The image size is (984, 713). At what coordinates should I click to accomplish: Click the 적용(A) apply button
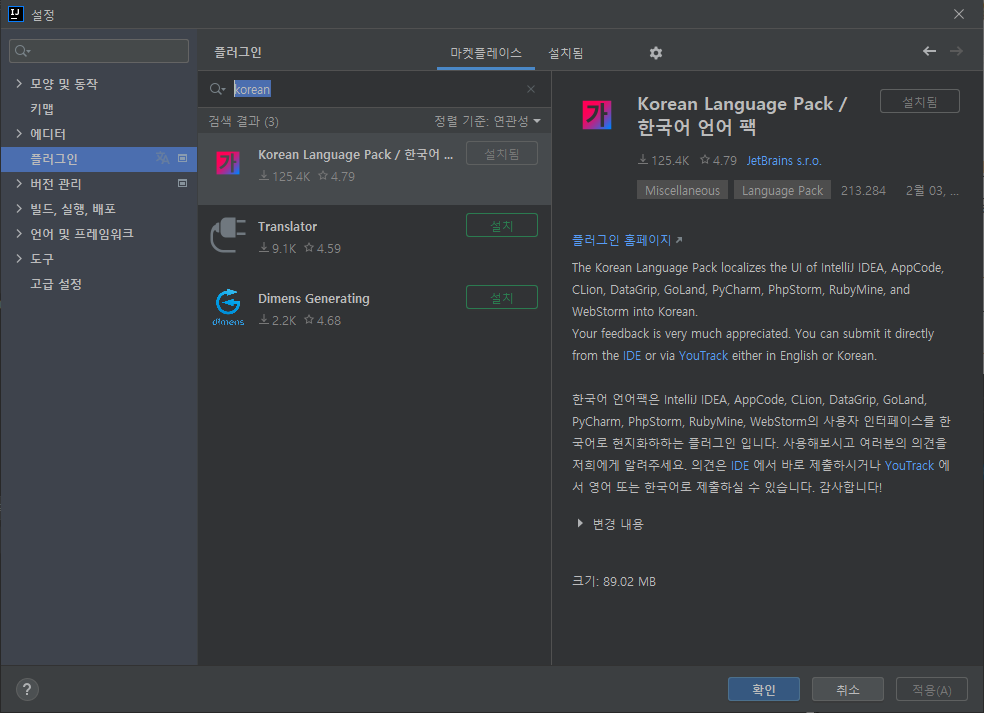coord(932,689)
